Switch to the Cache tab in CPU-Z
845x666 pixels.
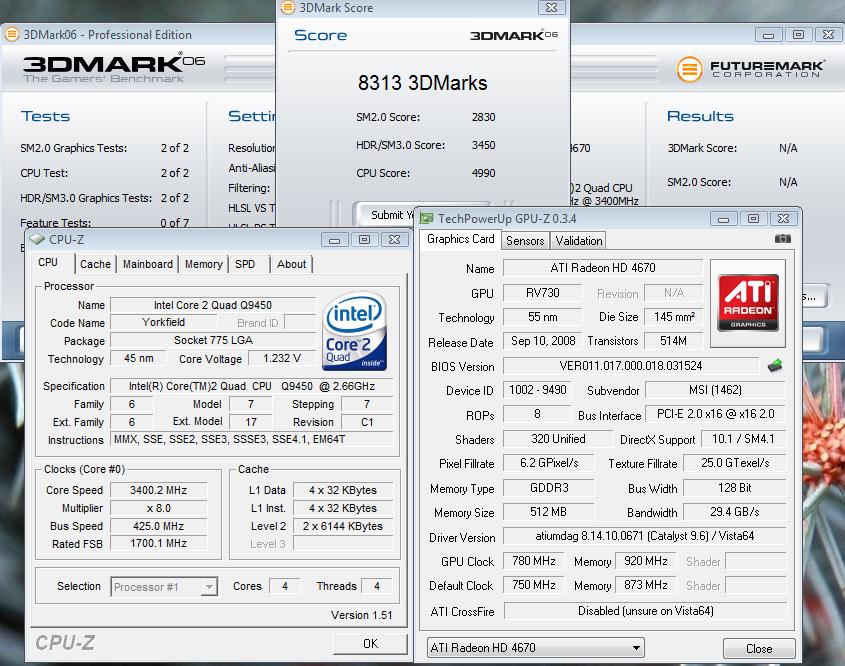95,264
